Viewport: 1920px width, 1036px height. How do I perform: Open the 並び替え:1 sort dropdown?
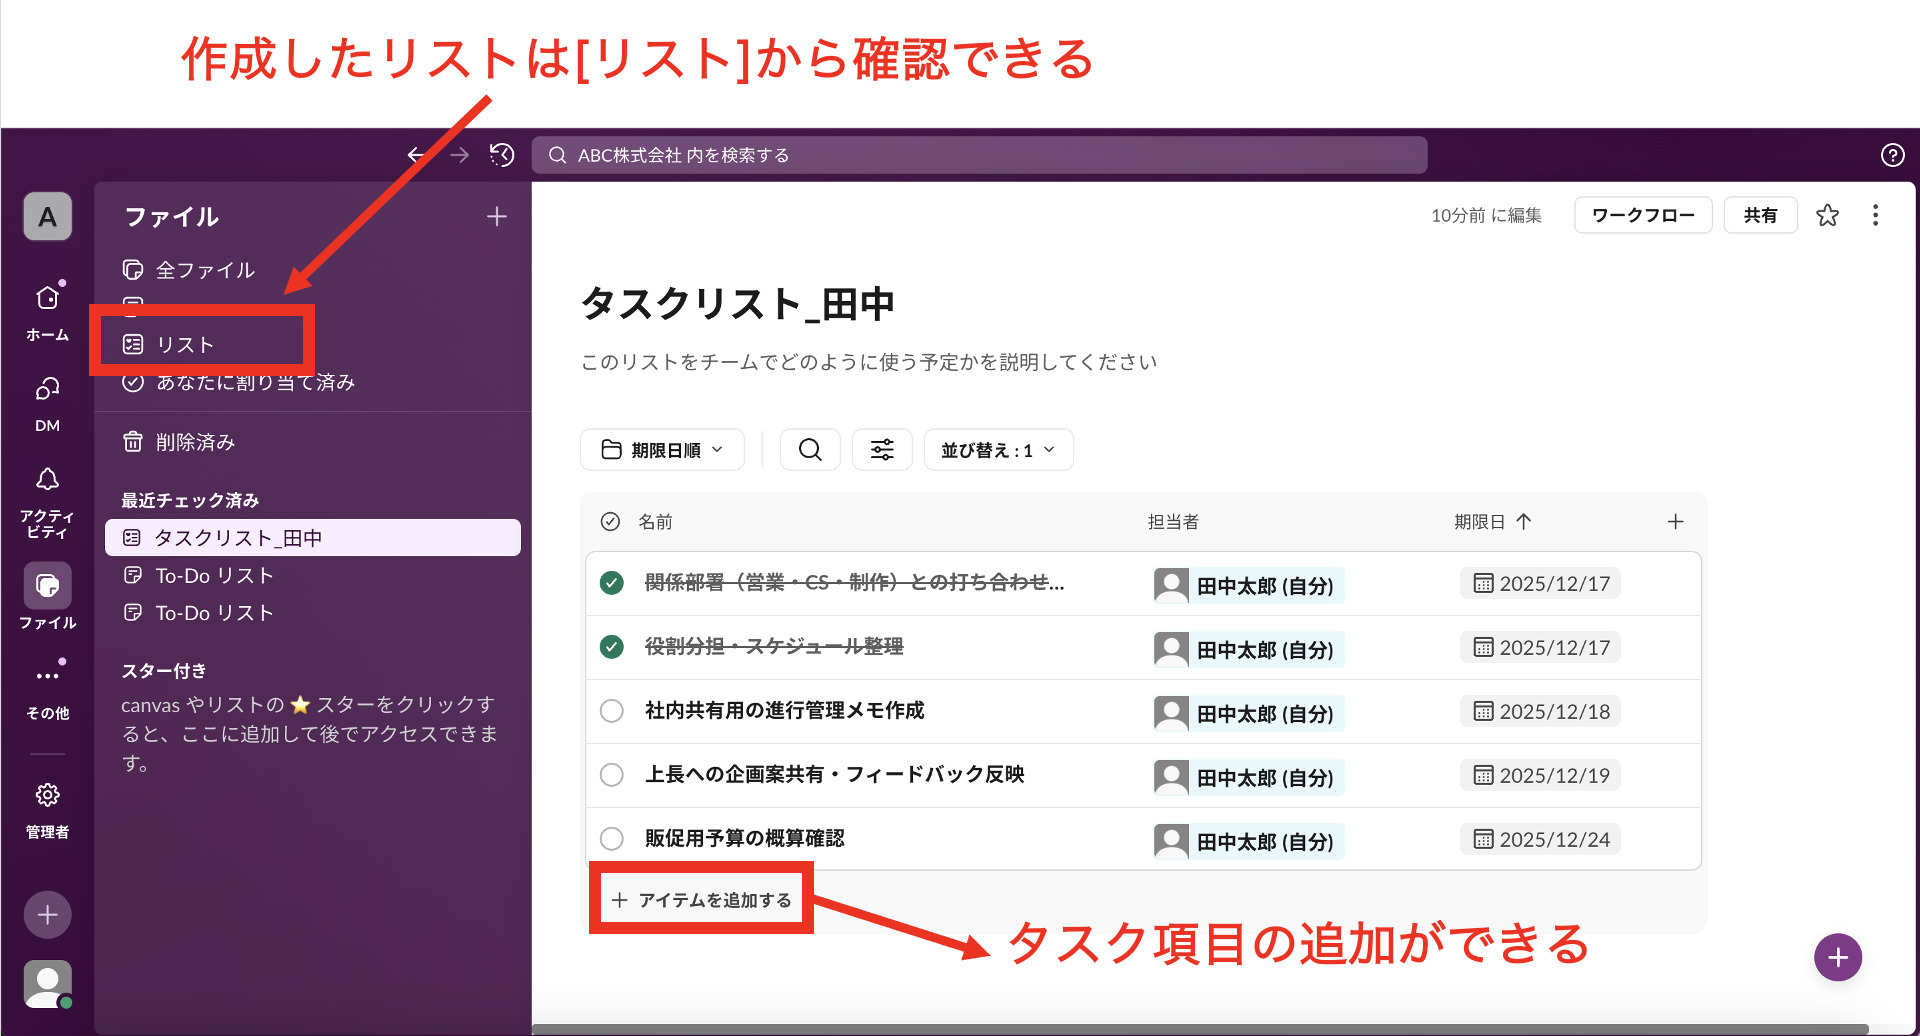(997, 449)
